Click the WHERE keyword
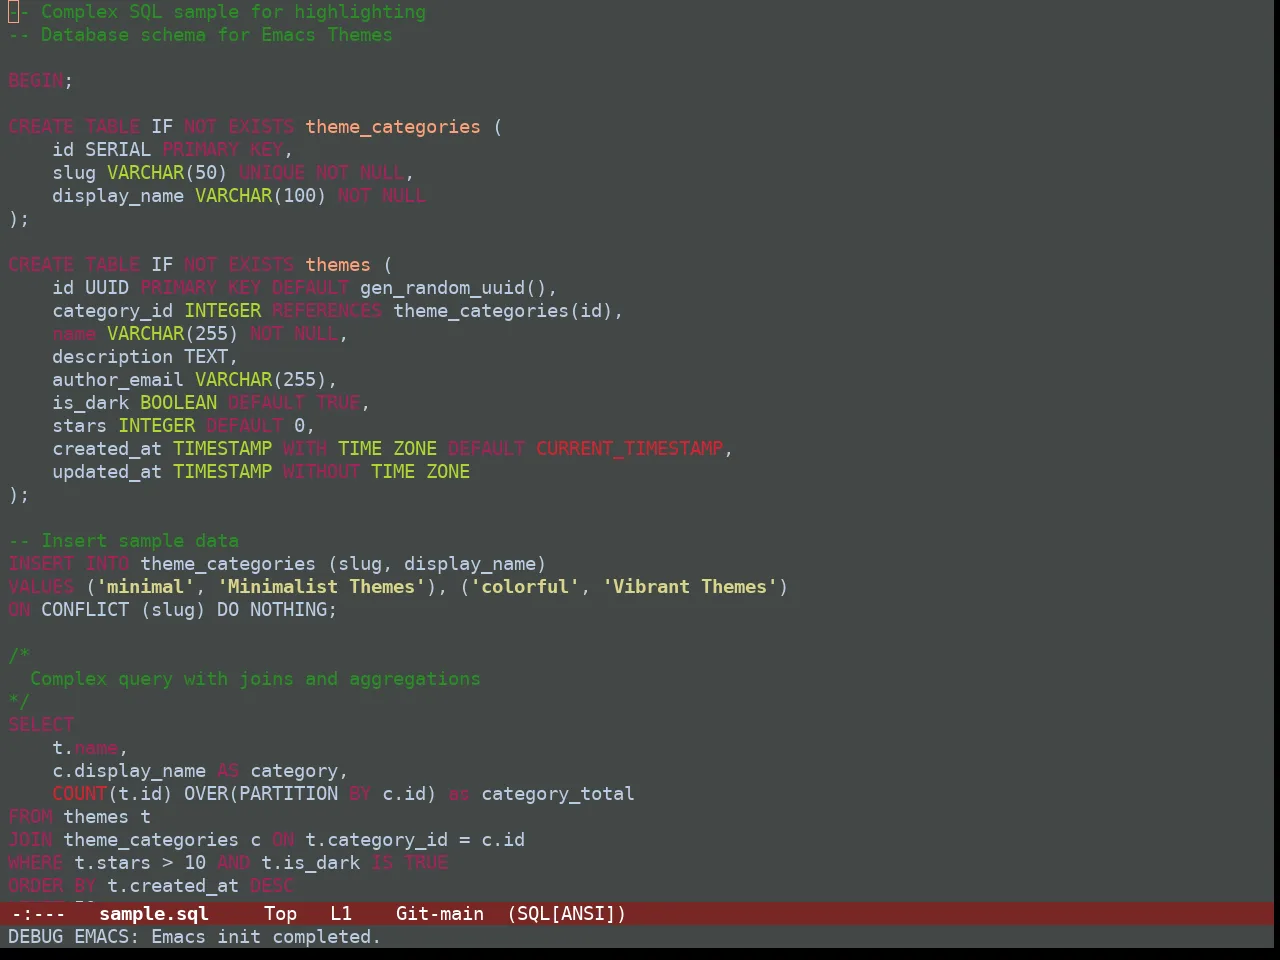The width and height of the screenshot is (1280, 960). [x=36, y=863]
